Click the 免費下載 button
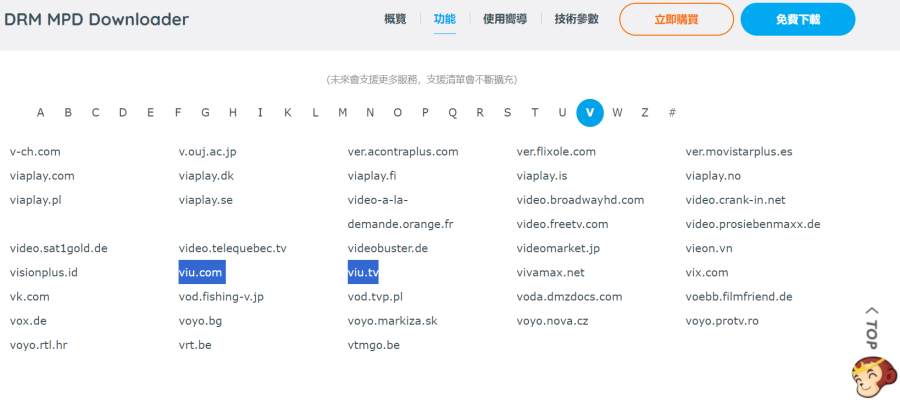 pyautogui.click(x=798, y=20)
